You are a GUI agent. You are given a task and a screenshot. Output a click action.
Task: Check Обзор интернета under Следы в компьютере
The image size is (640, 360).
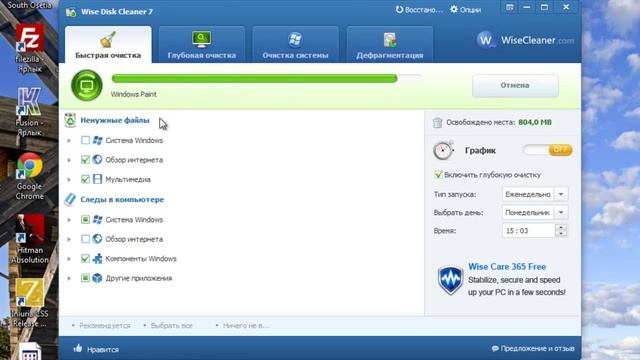point(85,239)
